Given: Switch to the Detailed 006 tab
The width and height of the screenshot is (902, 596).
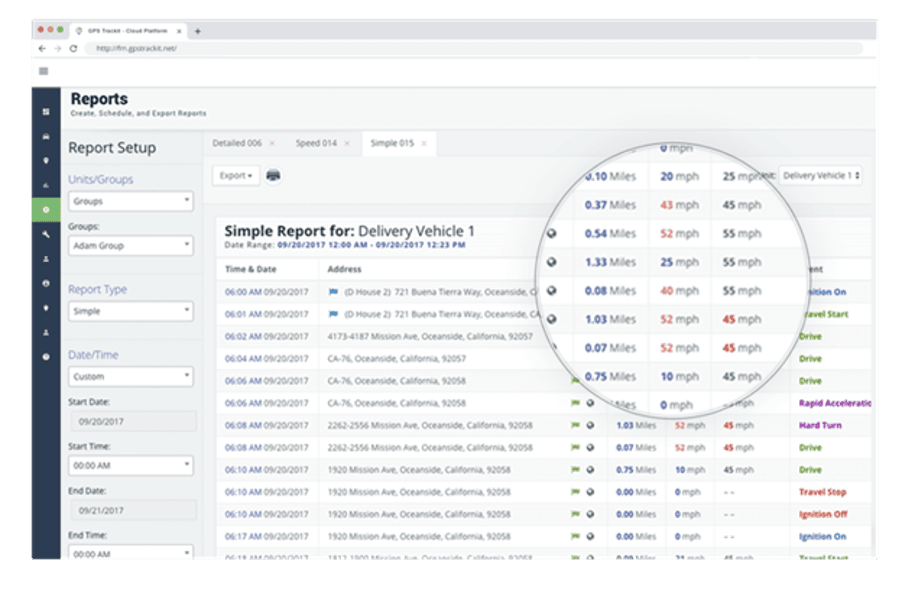Looking at the screenshot, I should [x=236, y=143].
